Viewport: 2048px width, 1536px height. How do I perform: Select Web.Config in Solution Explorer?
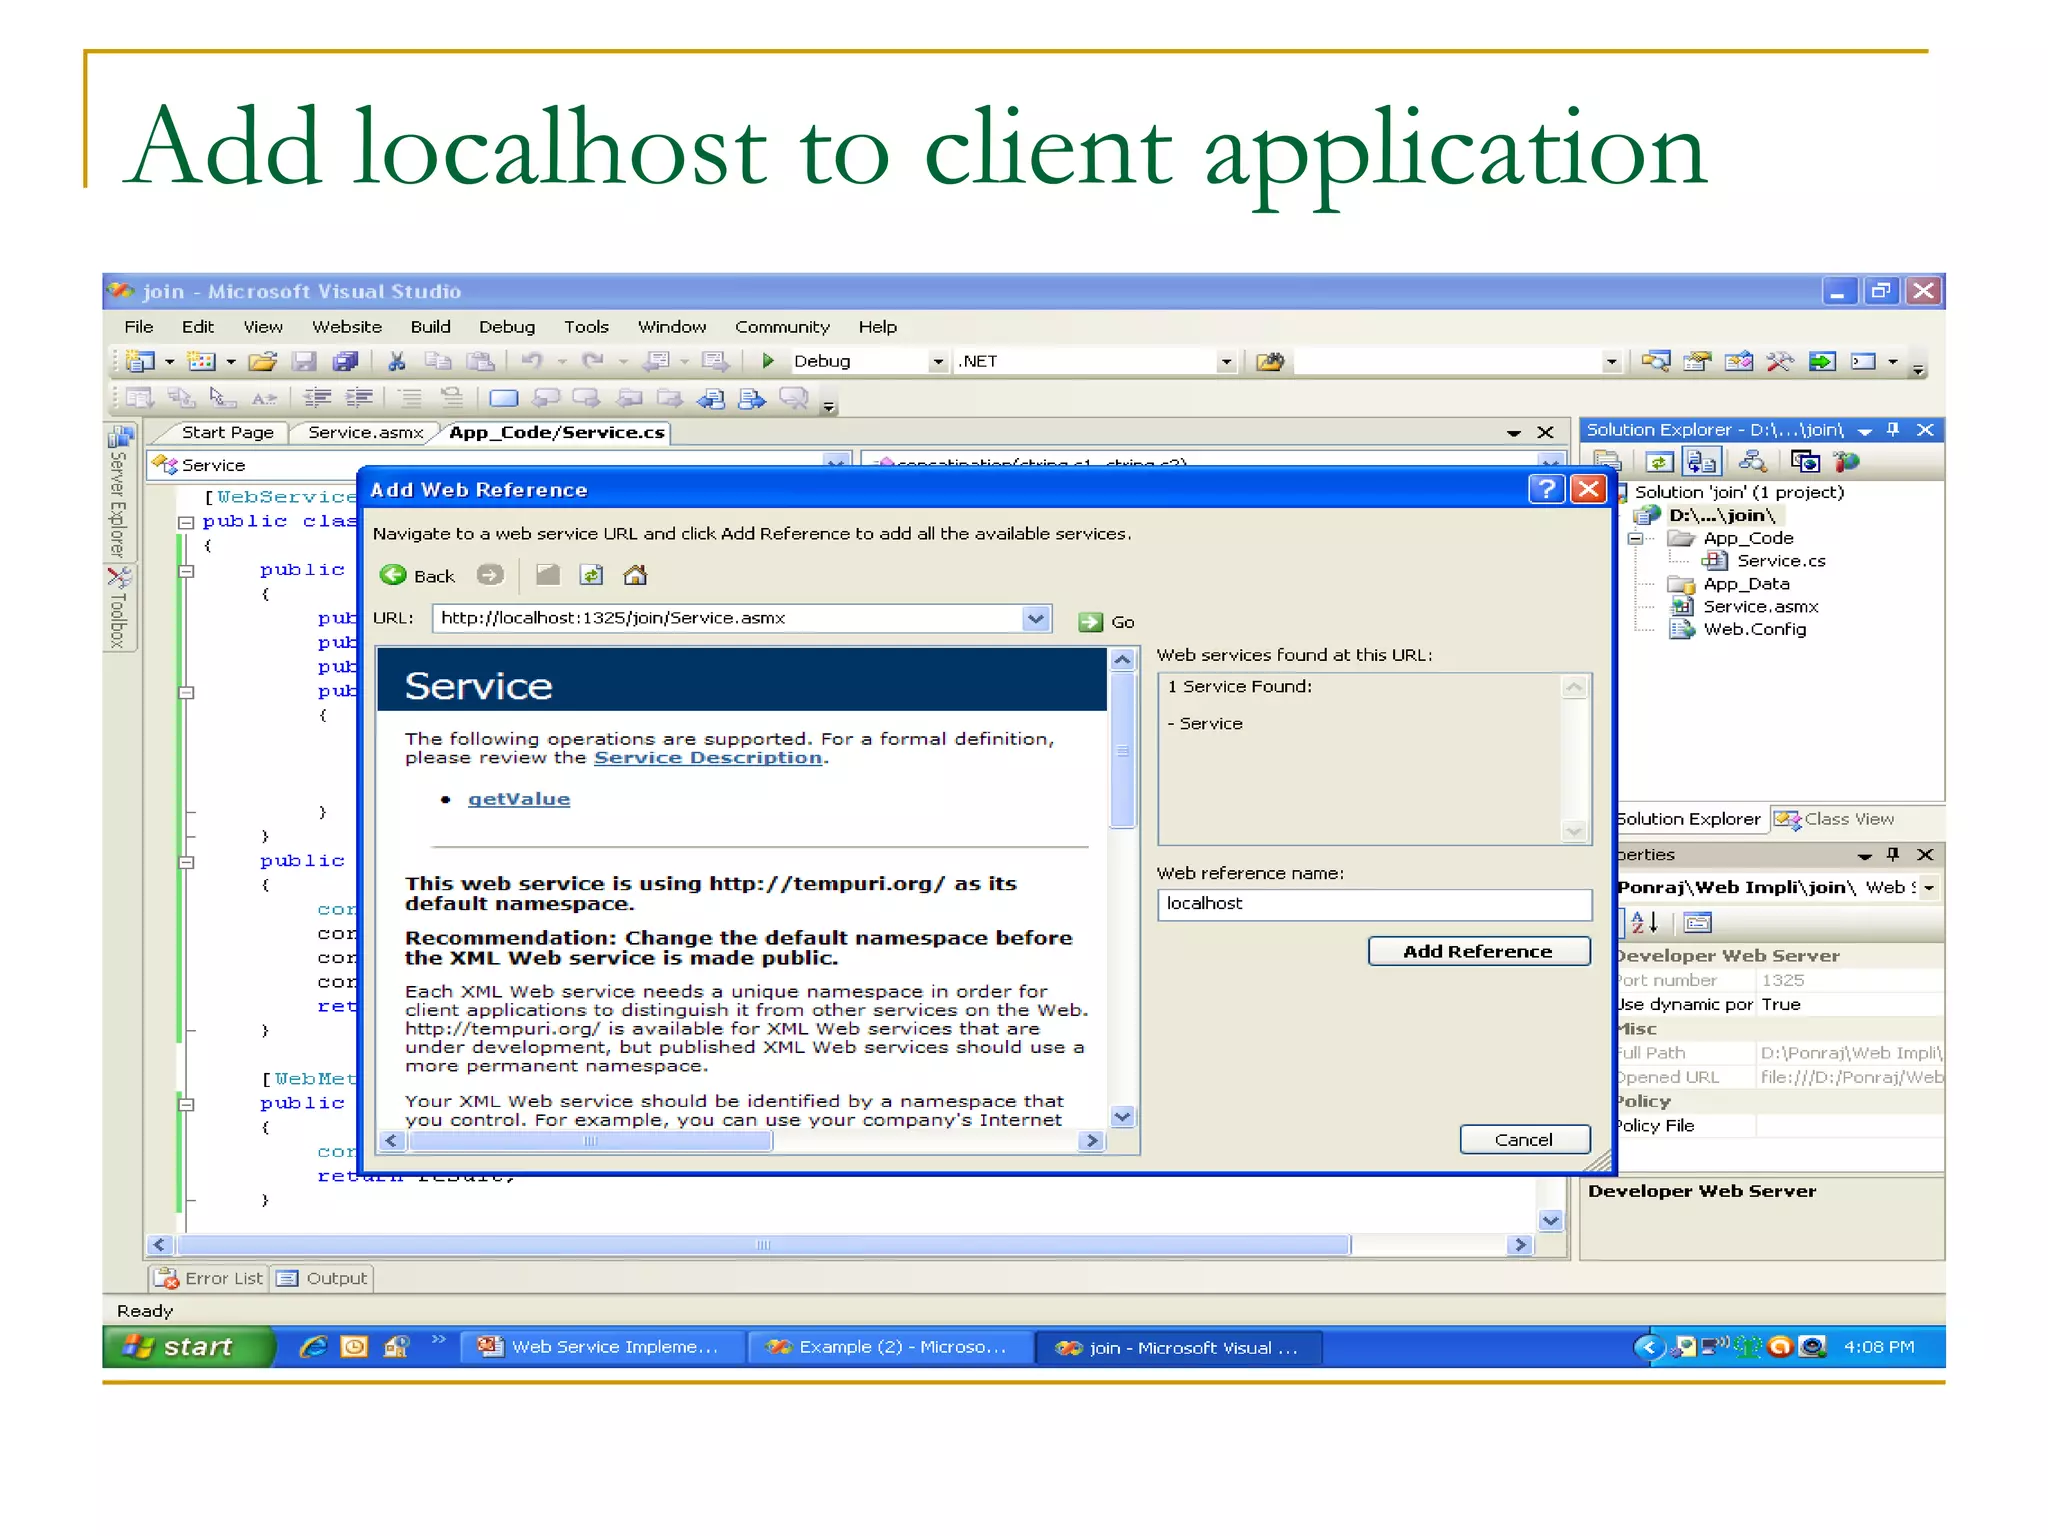pyautogui.click(x=1754, y=629)
